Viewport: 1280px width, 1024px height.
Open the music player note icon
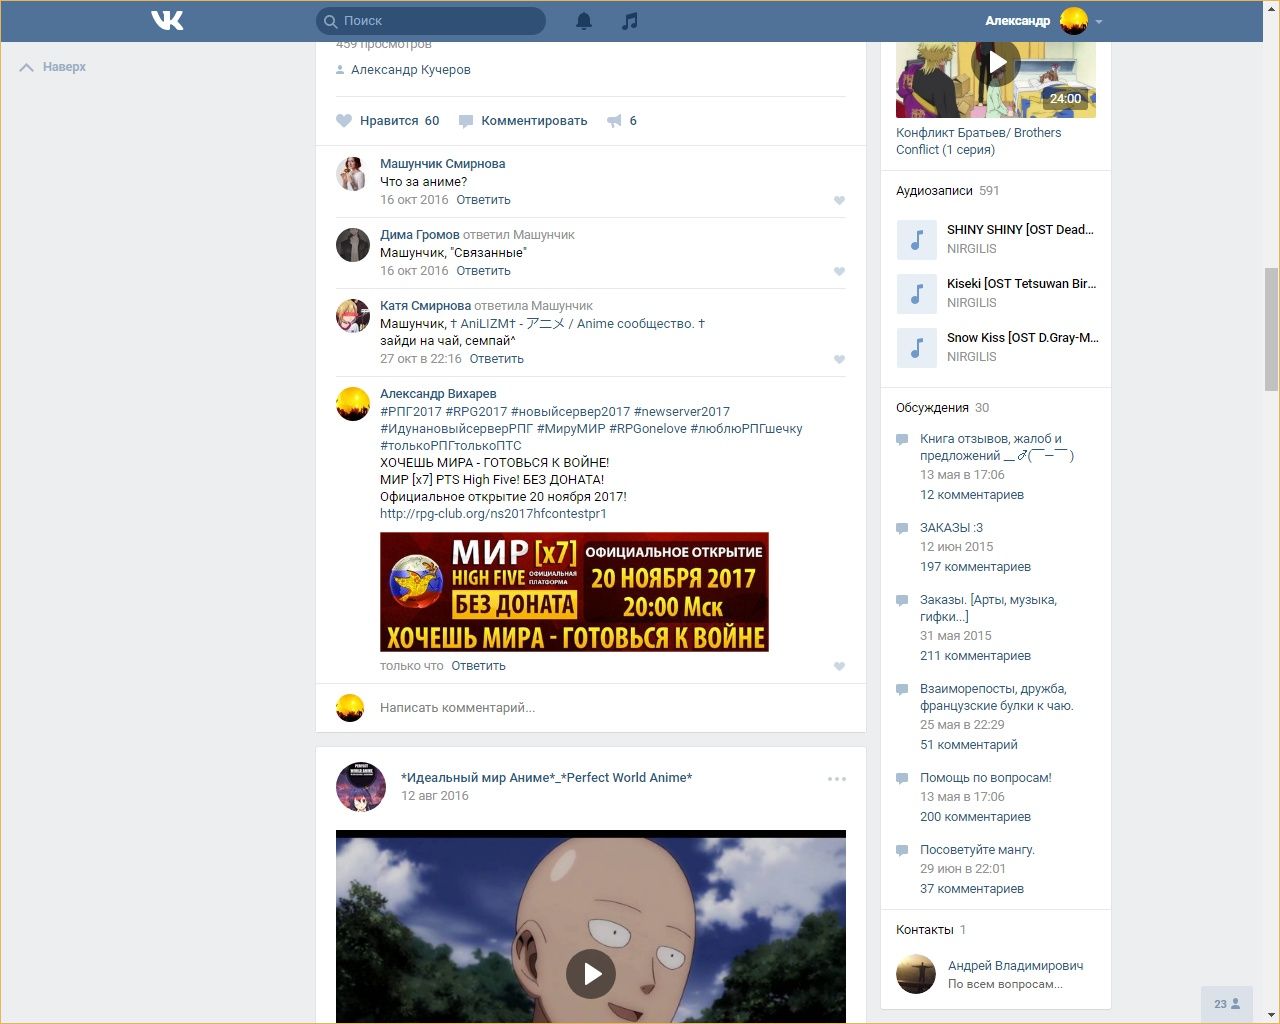coord(629,21)
